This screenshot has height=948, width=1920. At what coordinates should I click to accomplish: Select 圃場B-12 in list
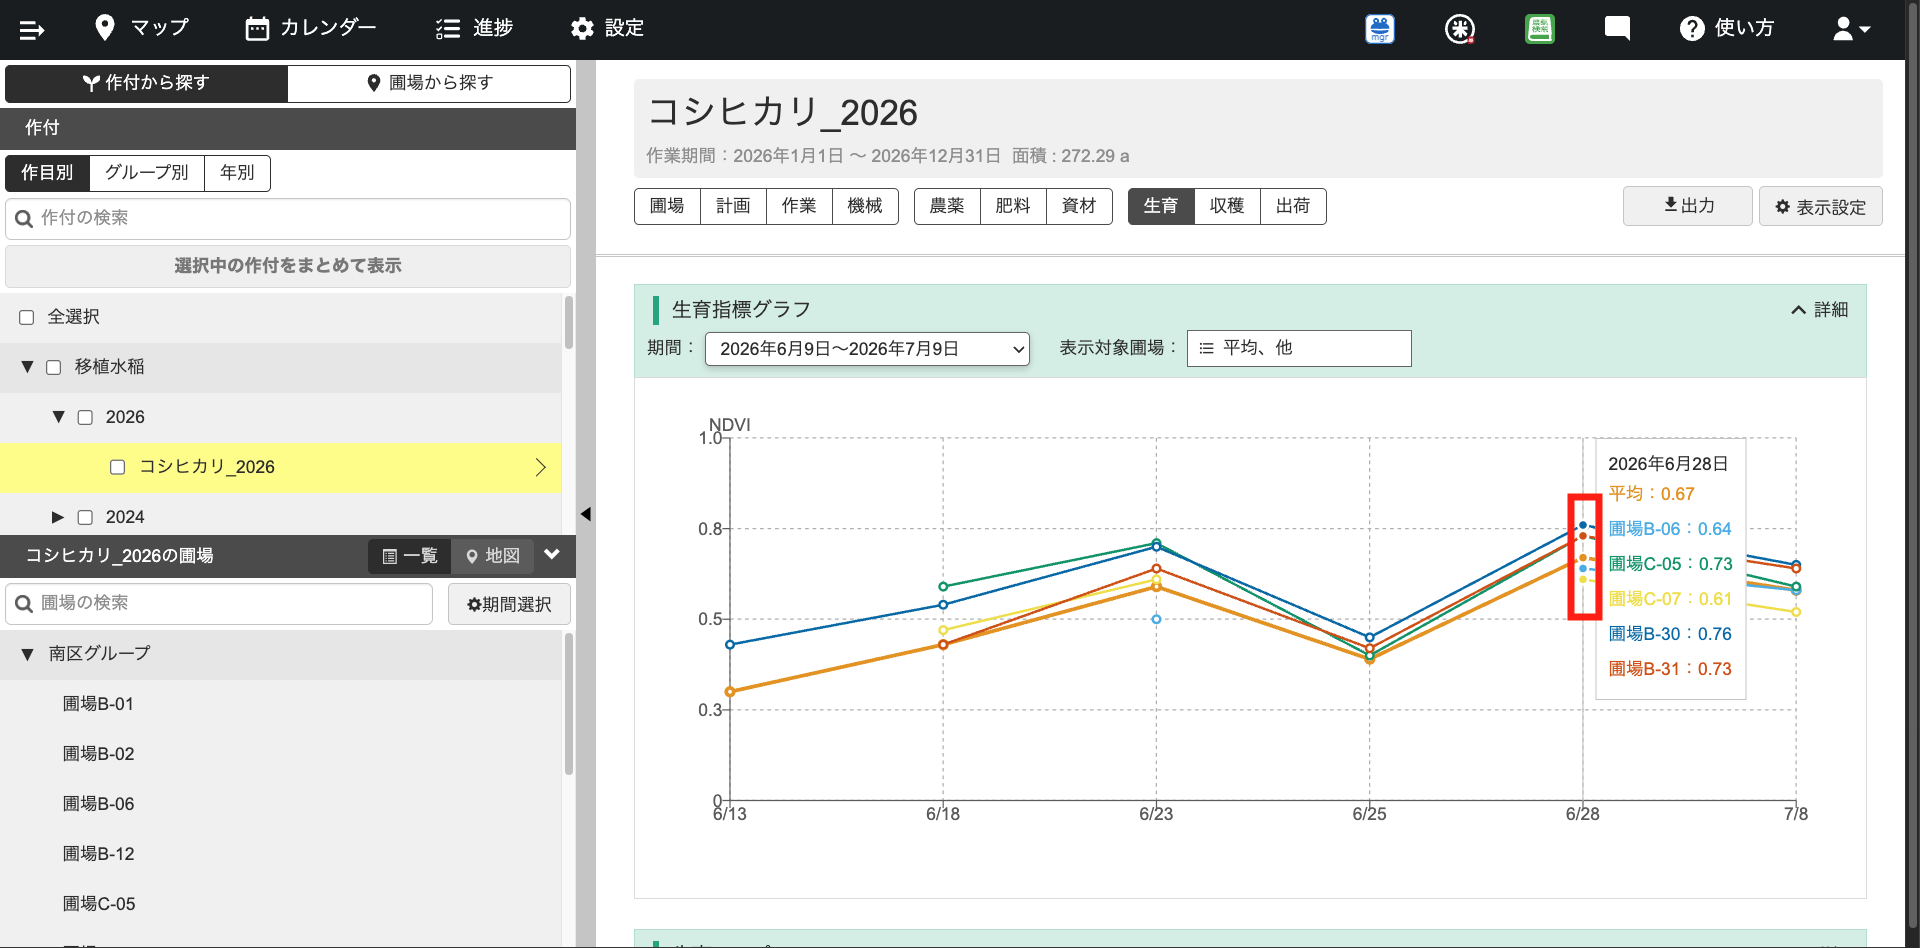98,854
